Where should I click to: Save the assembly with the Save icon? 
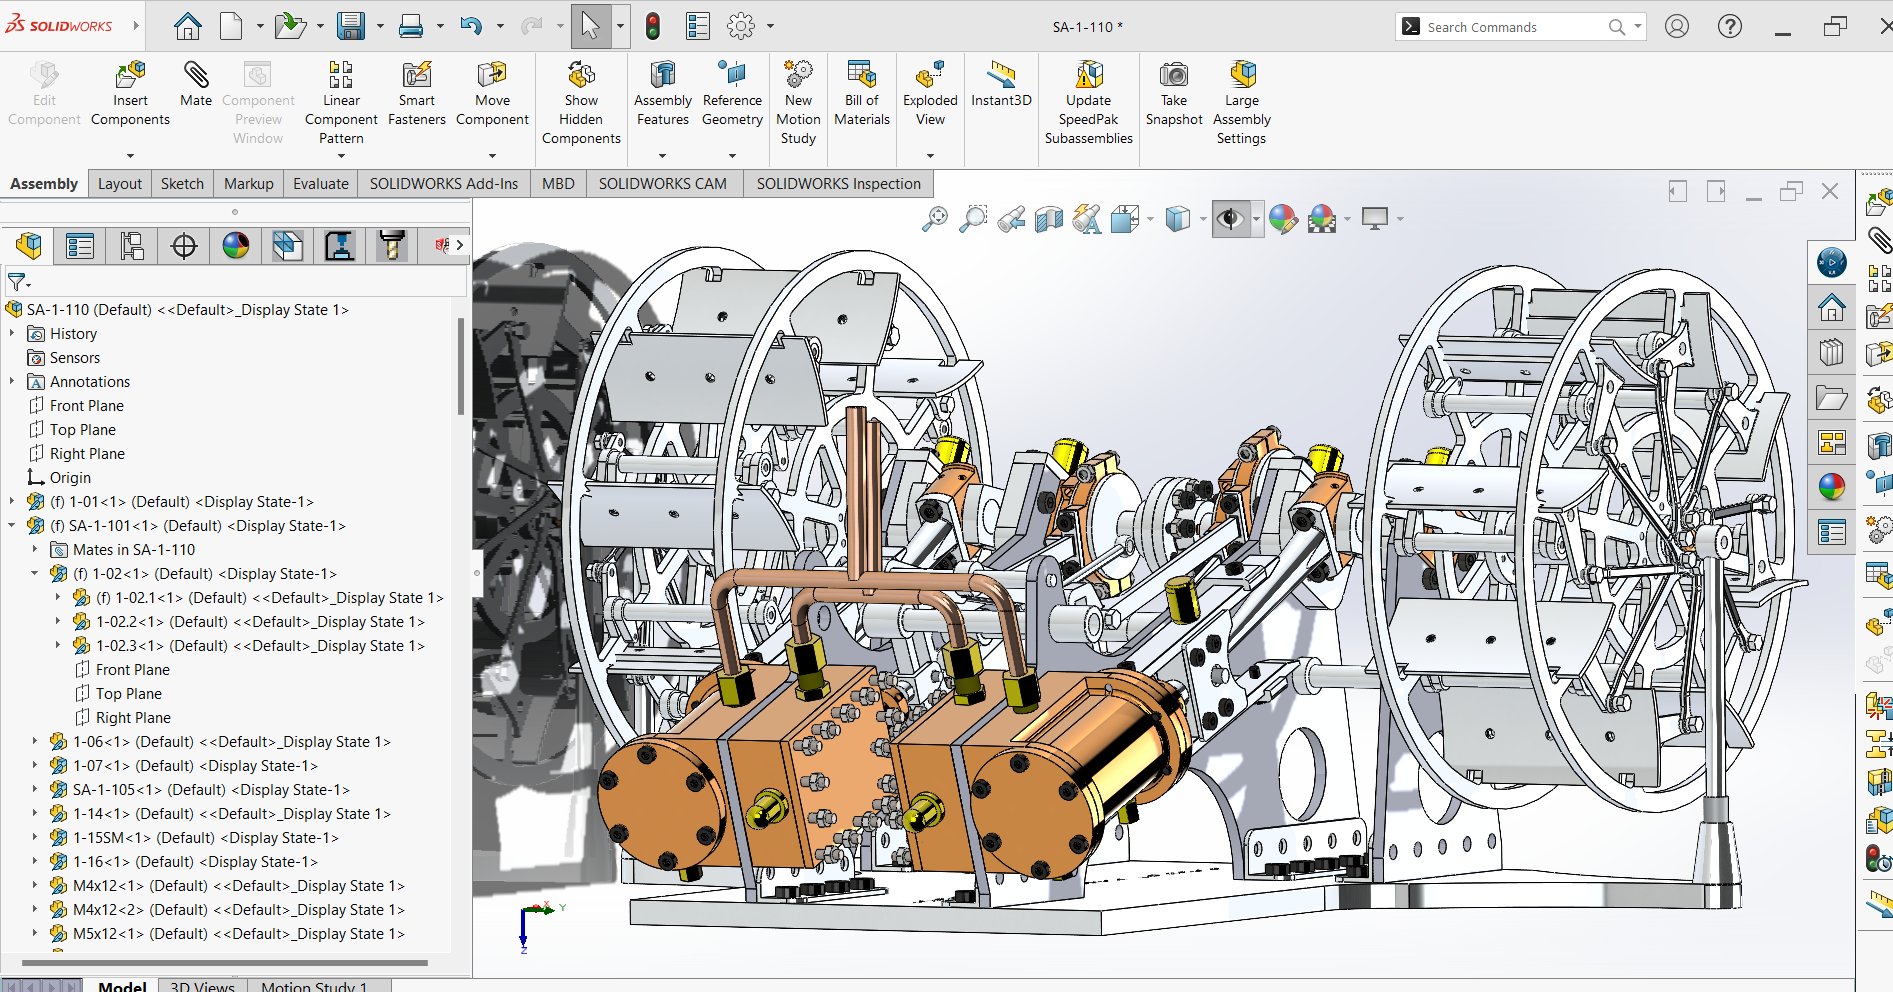click(x=351, y=26)
